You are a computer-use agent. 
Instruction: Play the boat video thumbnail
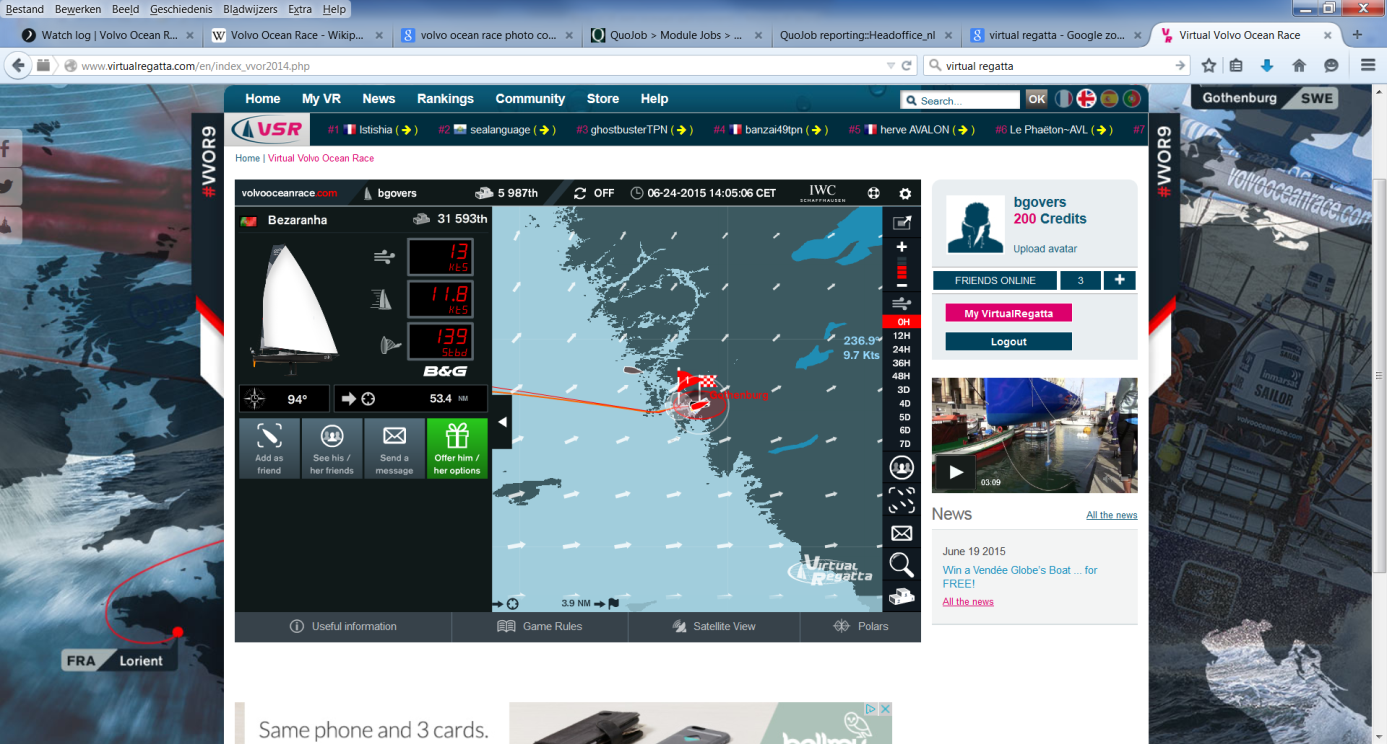point(955,472)
